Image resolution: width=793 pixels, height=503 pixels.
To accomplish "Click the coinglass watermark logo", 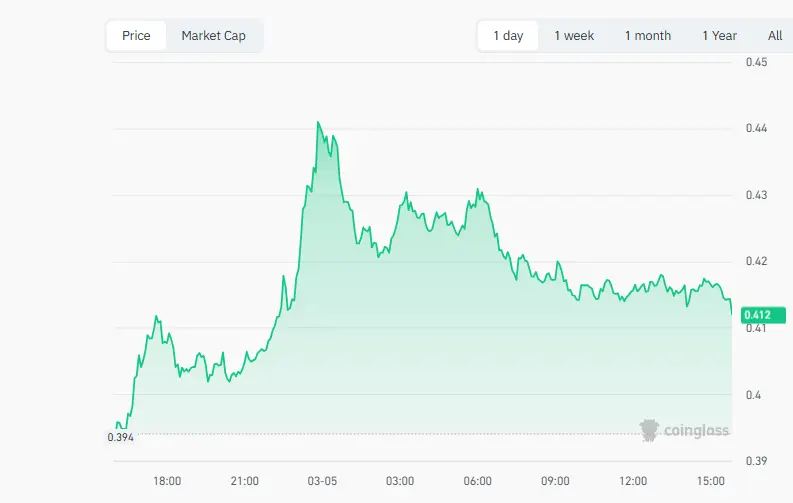I will tap(684, 430).
